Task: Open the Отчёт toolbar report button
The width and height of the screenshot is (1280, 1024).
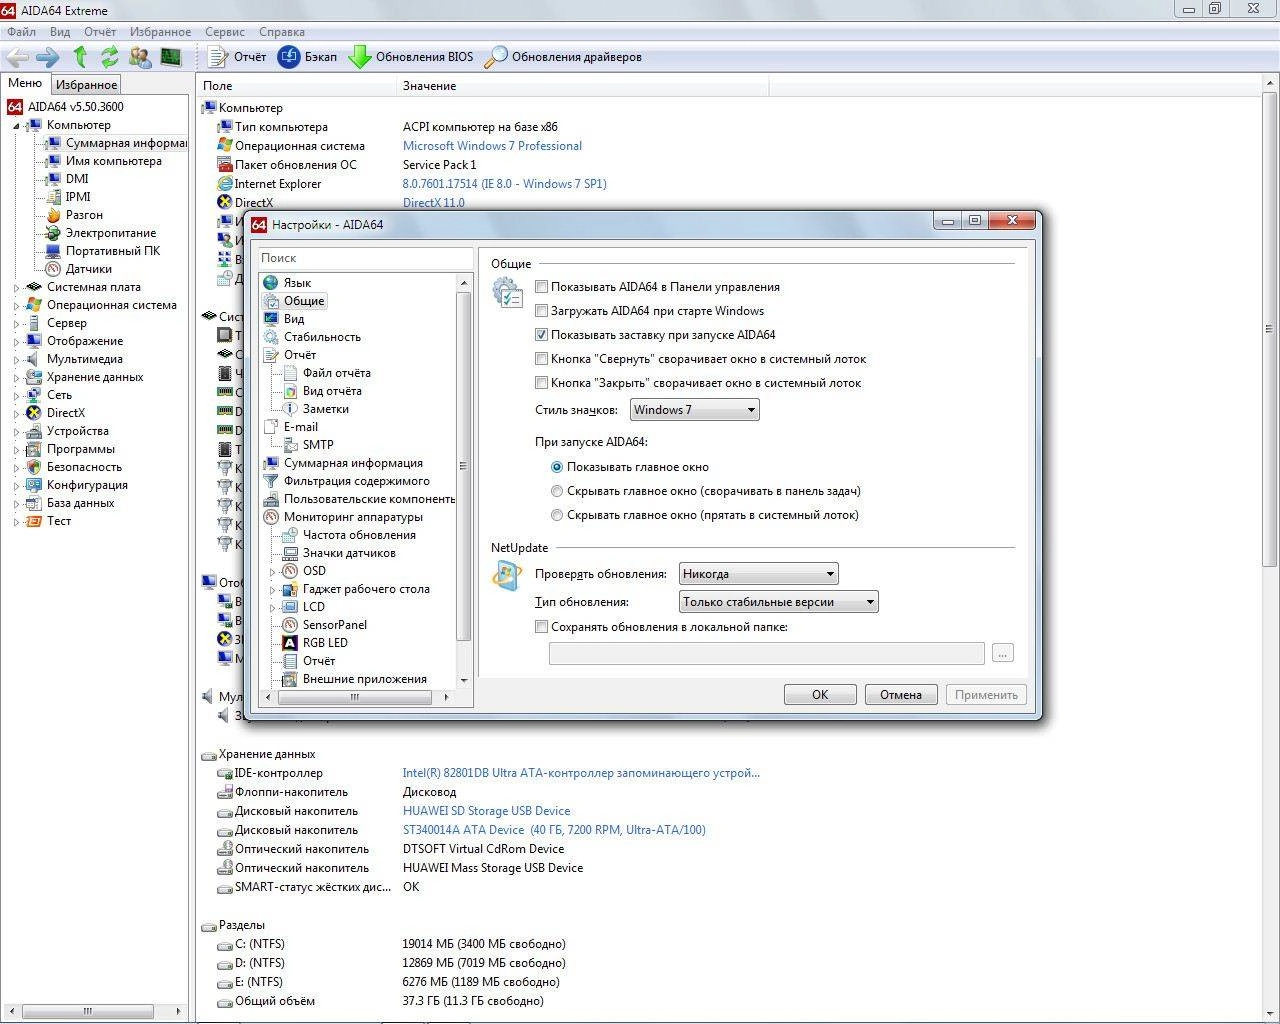Action: point(238,57)
